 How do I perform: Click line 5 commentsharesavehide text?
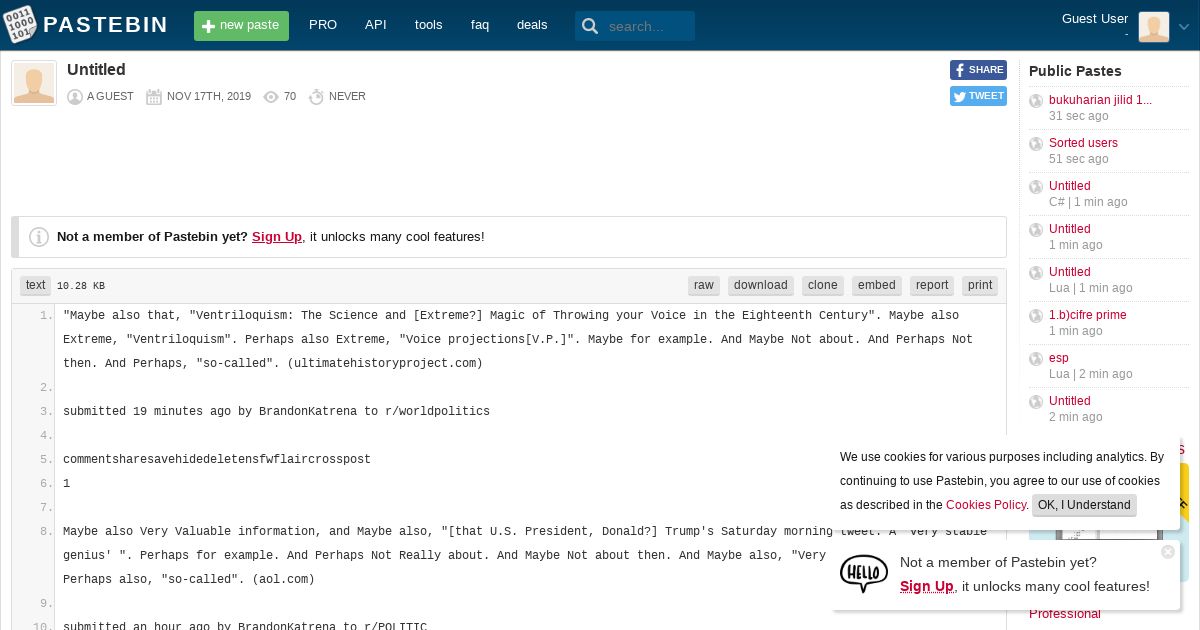217,459
